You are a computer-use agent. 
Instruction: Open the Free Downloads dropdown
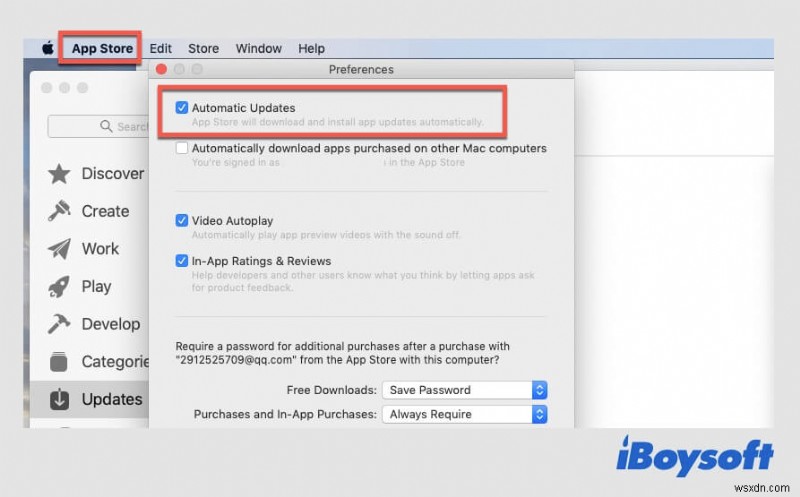(x=465, y=390)
